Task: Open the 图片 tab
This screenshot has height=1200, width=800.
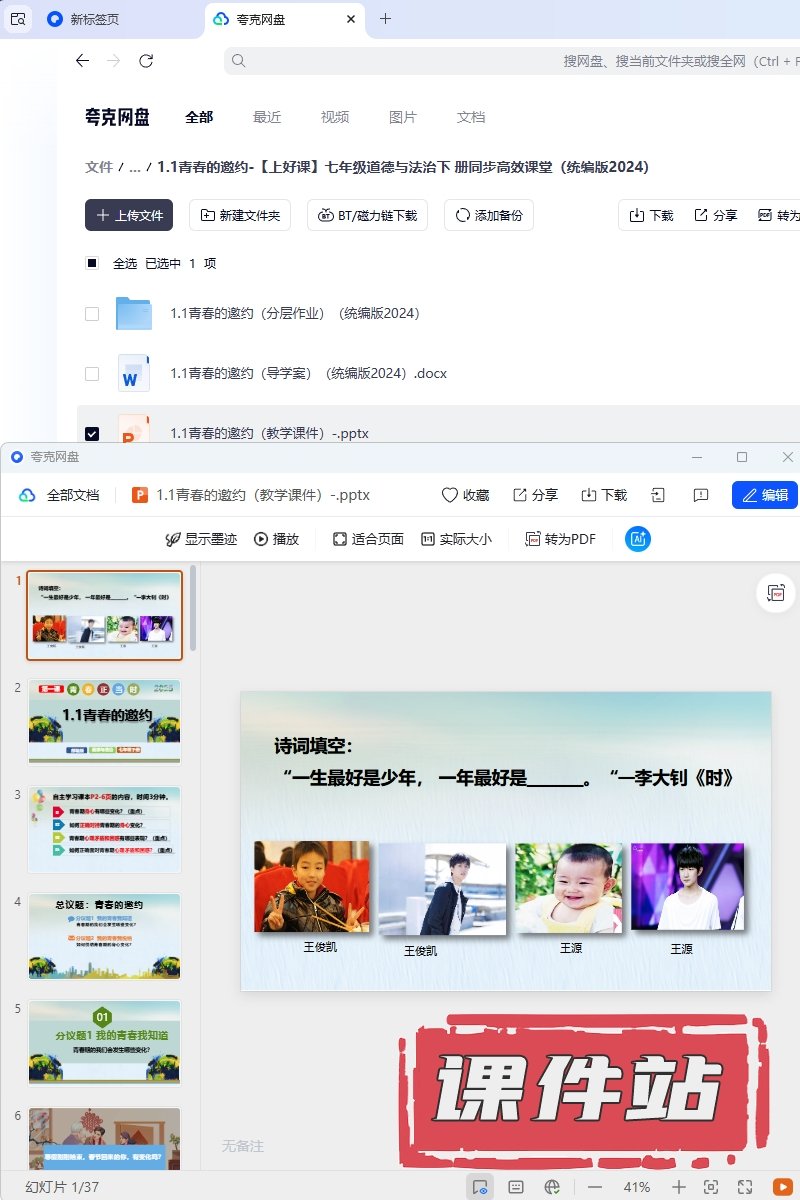Action: 403,117
